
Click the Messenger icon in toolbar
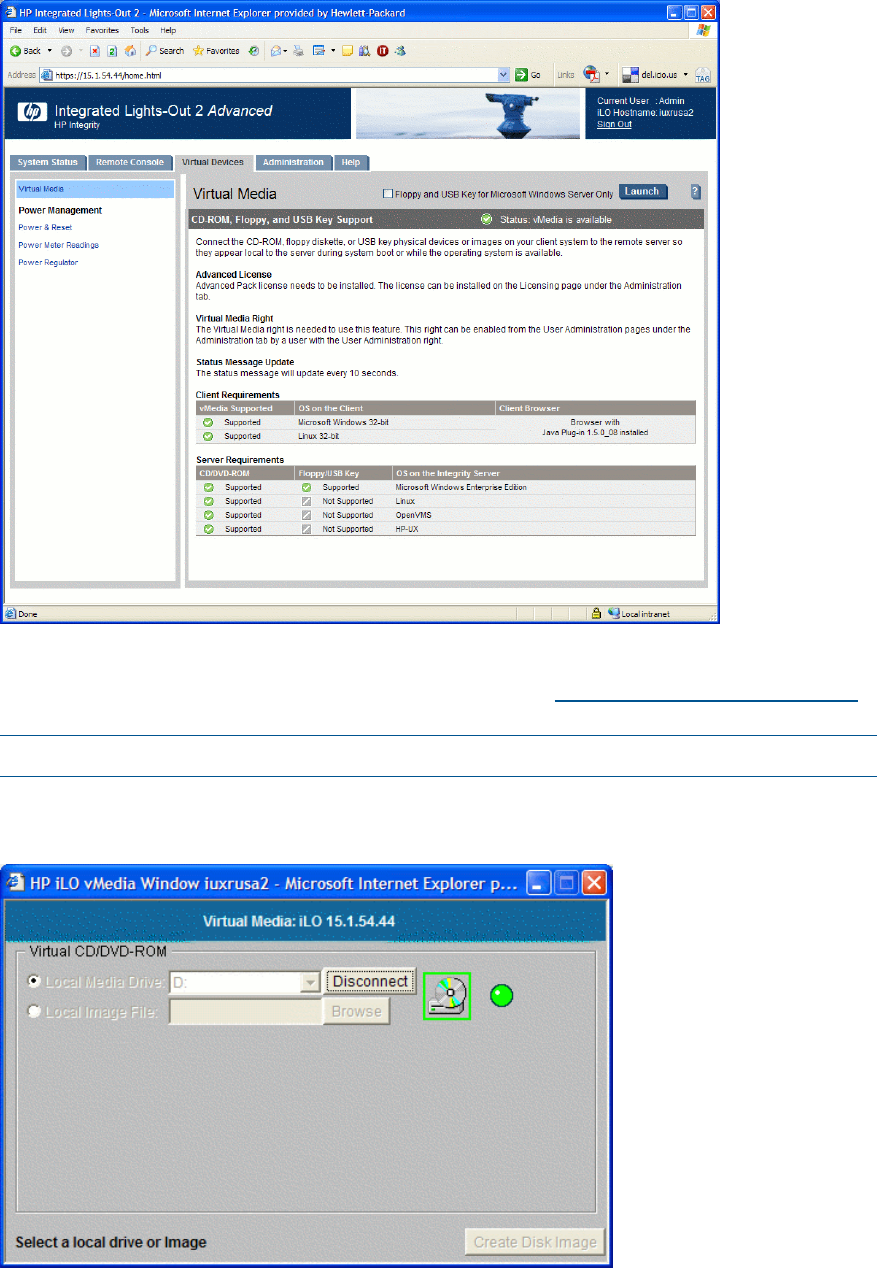click(399, 50)
